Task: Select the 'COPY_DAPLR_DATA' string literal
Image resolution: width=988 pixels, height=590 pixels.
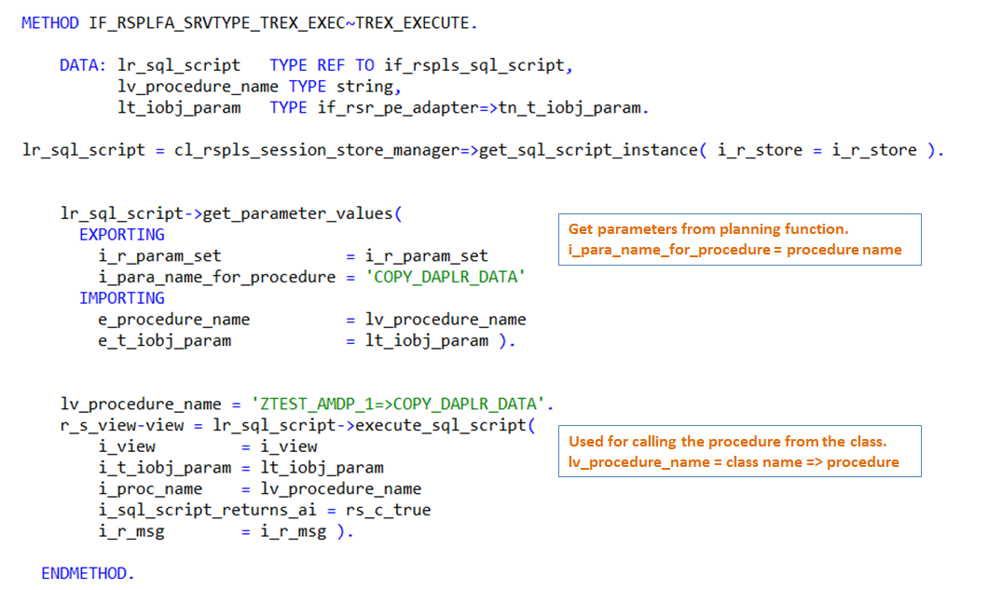Action: pos(445,277)
